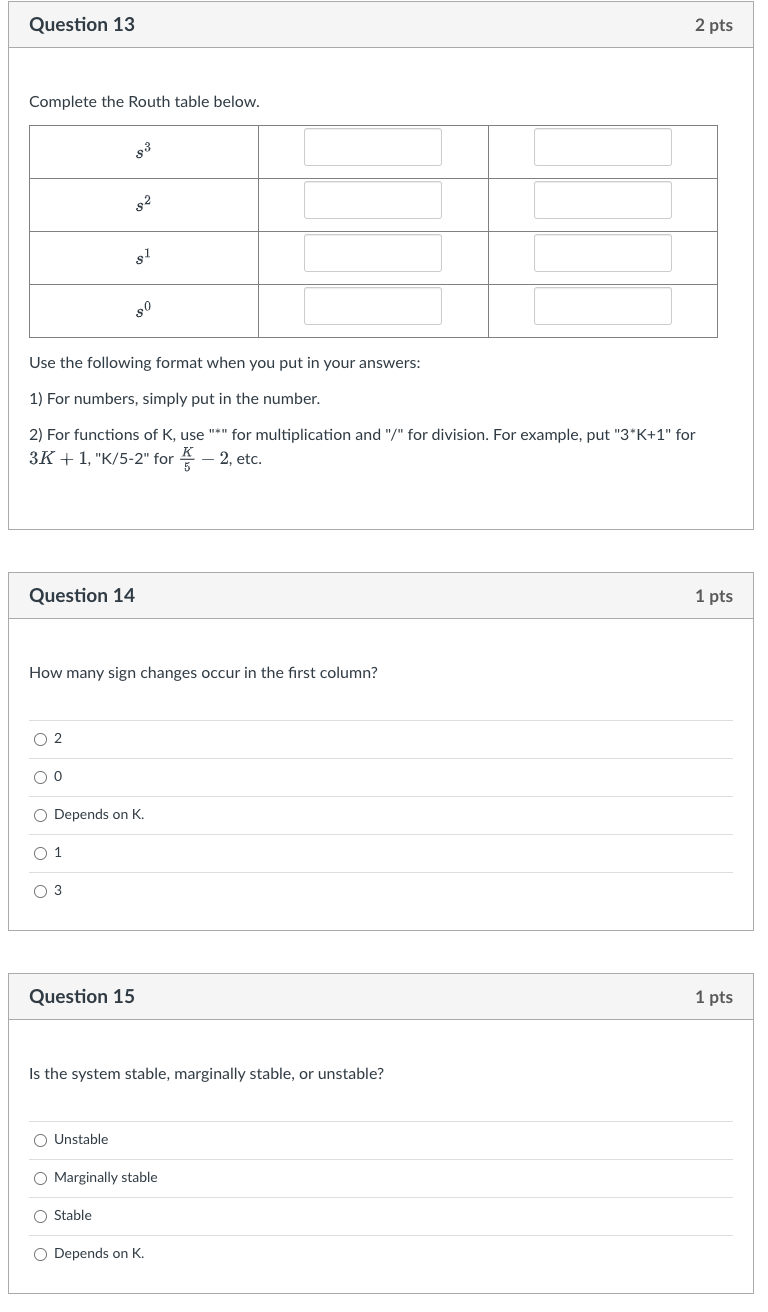This screenshot has width=768, height=1312.
Task: Click the Question 13 header
Action: pos(82,24)
